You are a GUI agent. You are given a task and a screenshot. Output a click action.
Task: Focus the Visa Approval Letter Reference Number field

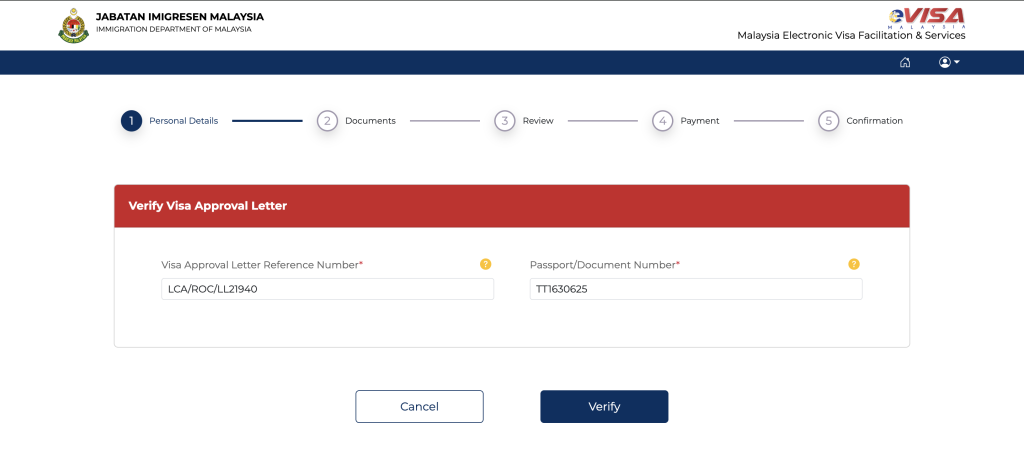pos(327,289)
